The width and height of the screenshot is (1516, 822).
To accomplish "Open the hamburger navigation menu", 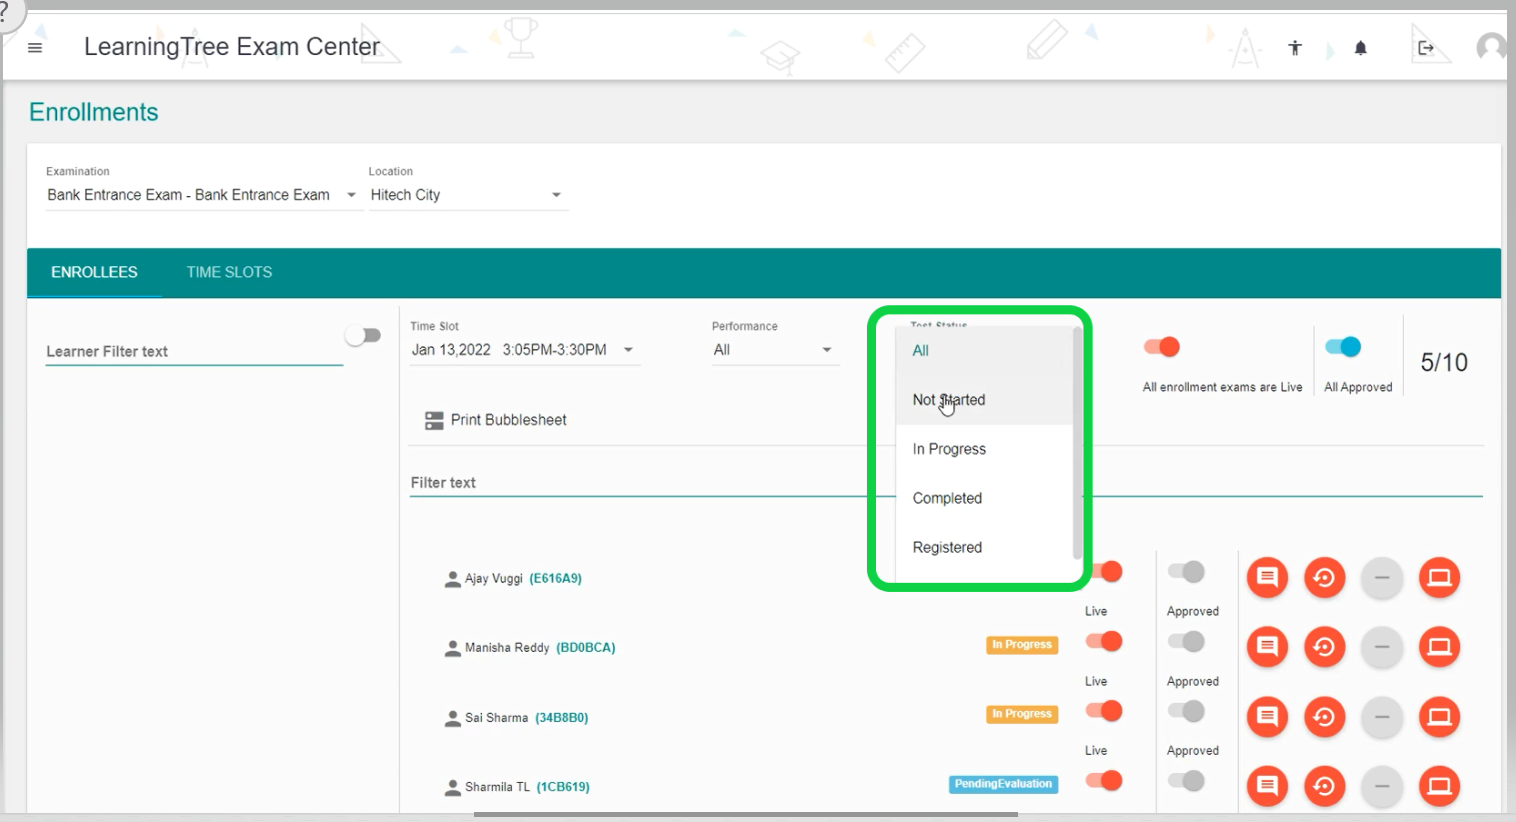I will pos(35,48).
